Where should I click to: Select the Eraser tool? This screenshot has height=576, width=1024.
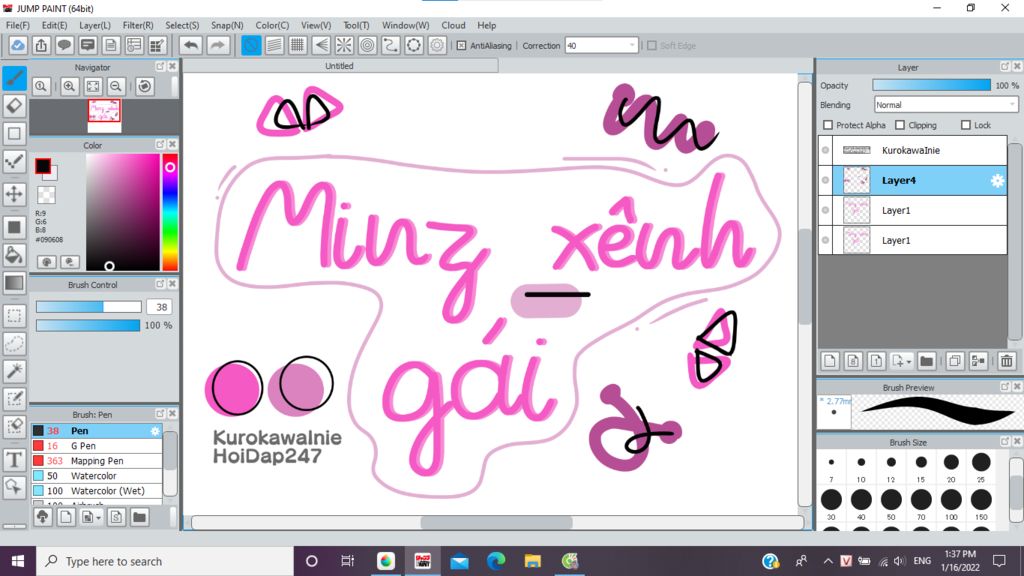click(x=14, y=106)
